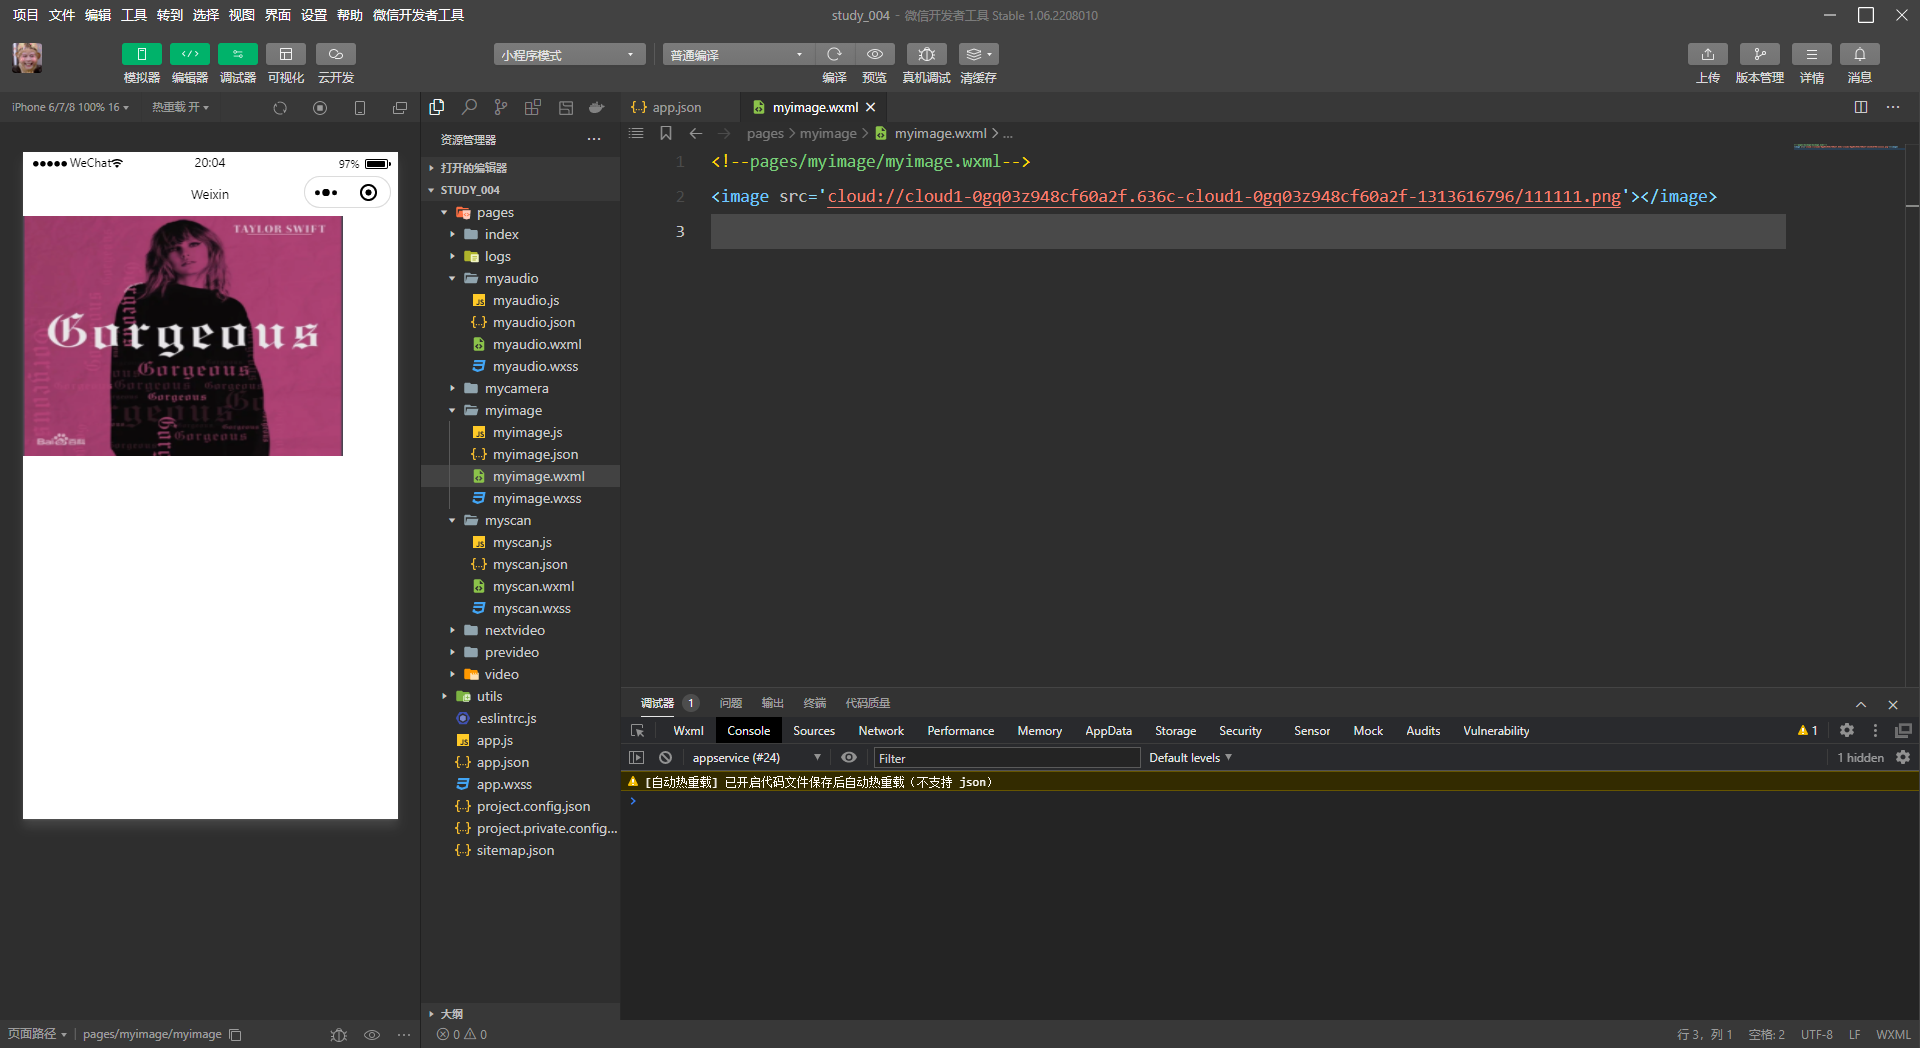Switch to the 问题 panel tab

pos(731,703)
